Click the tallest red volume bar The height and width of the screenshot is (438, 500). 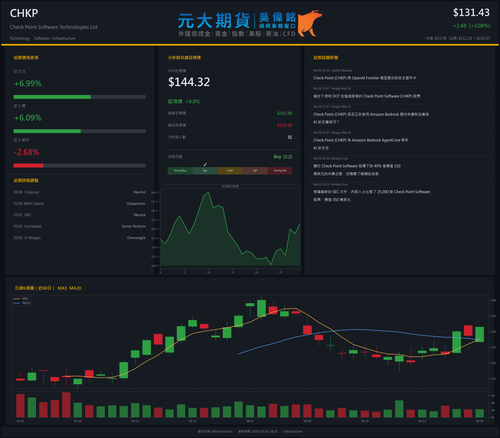coord(66,405)
